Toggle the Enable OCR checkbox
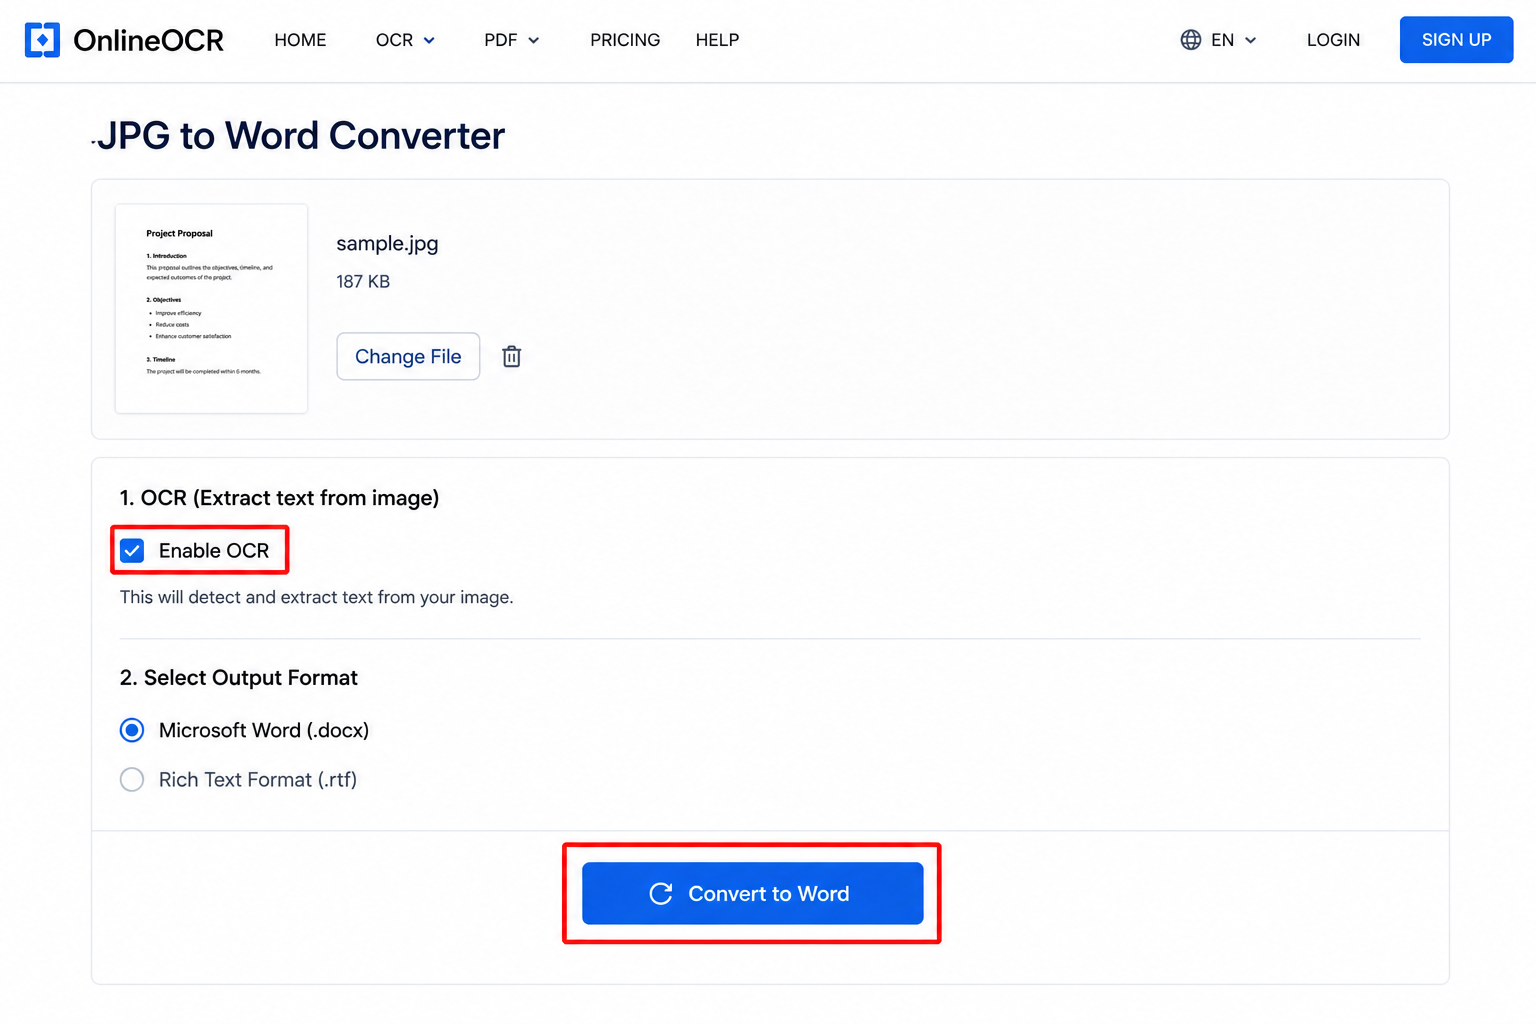This screenshot has width=1536, height=1024. (x=132, y=550)
